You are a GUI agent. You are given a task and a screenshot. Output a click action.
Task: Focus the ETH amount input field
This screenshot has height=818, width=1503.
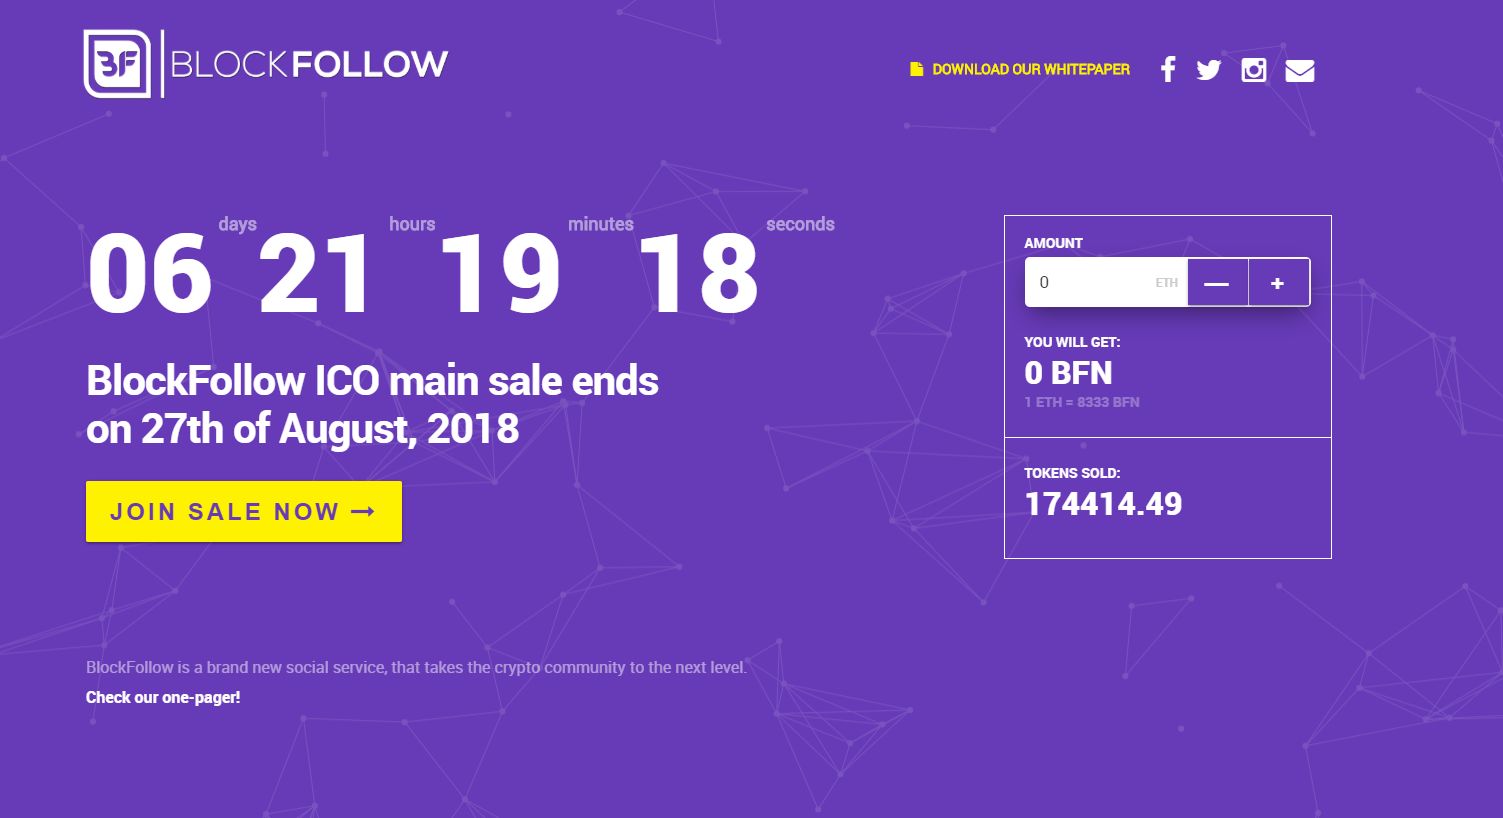(x=1106, y=283)
